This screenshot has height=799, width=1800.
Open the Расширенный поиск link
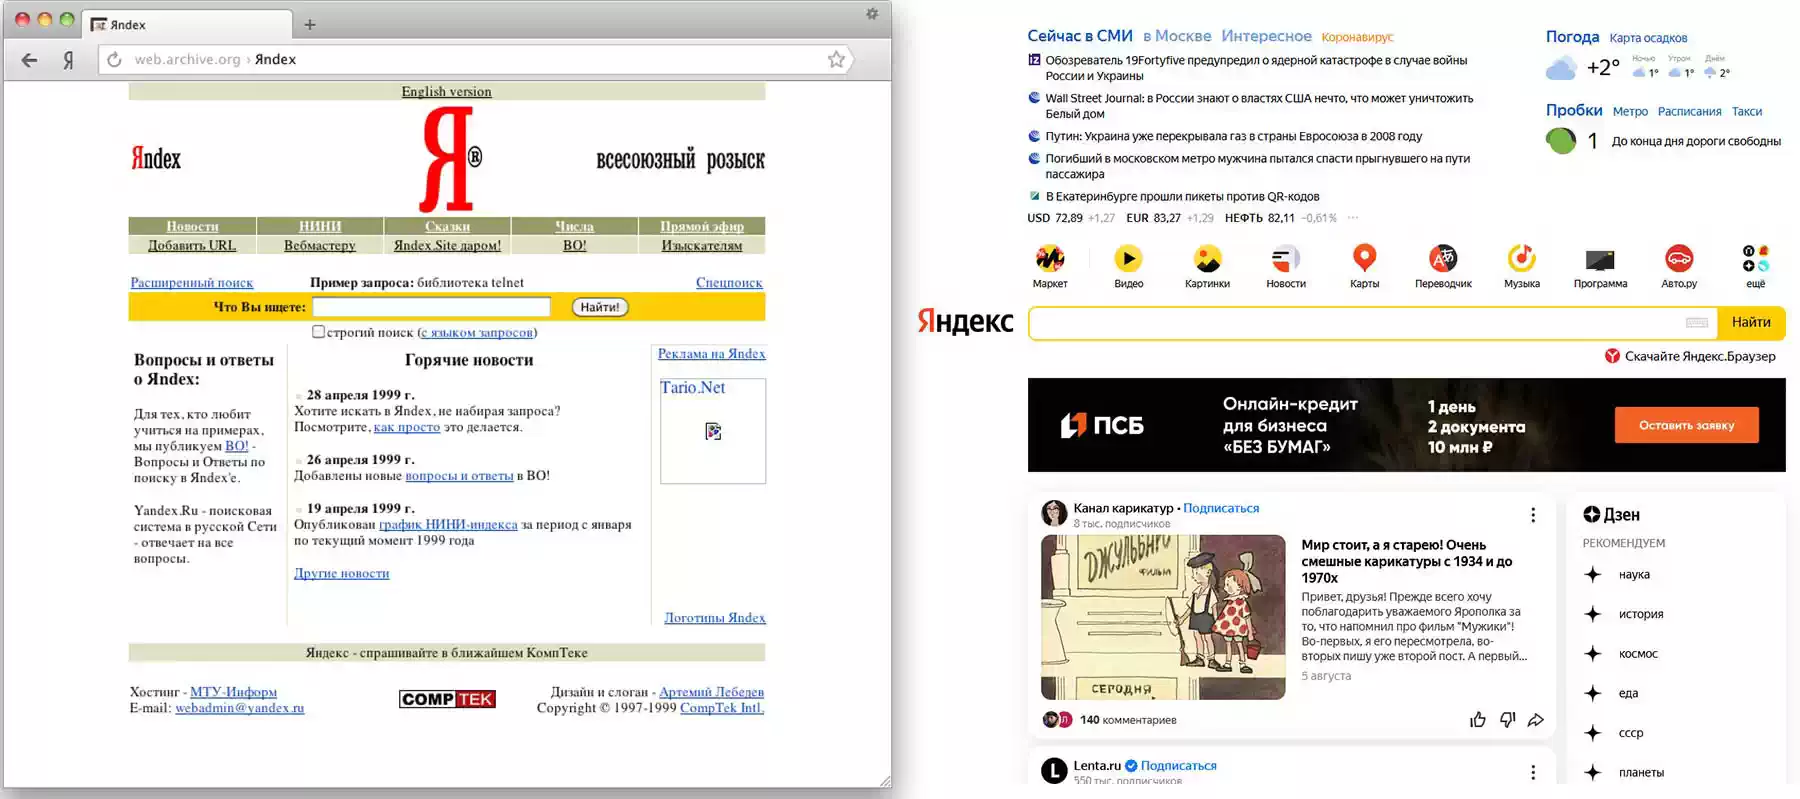pos(192,283)
